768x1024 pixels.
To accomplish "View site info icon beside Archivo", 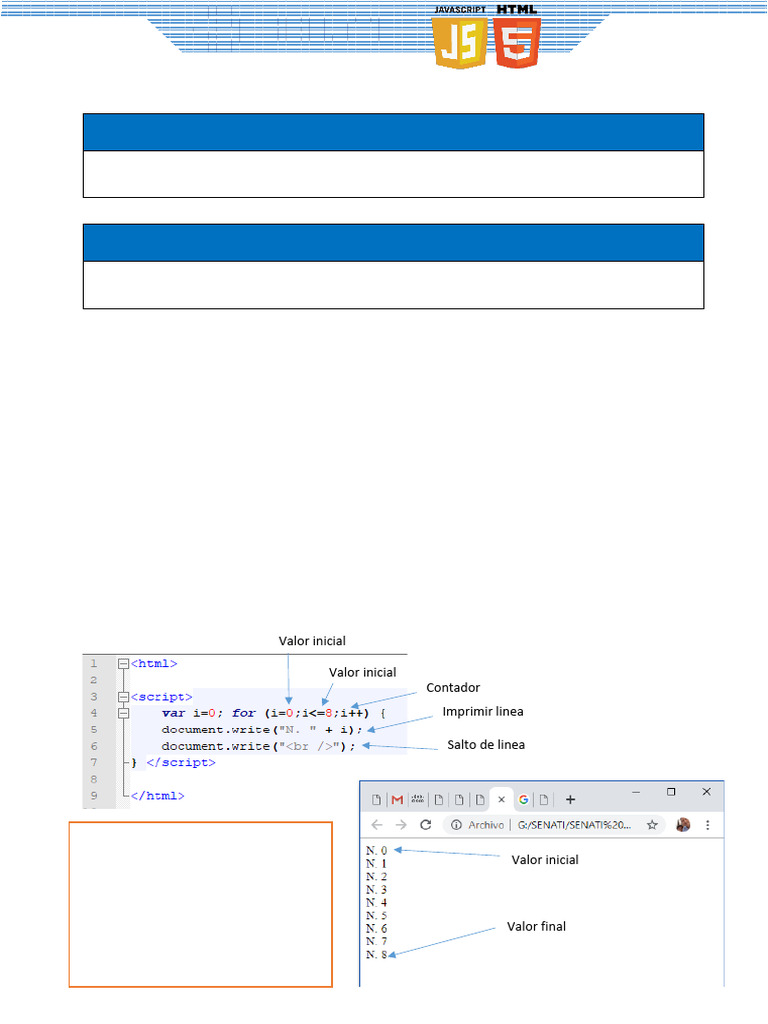I will [456, 825].
